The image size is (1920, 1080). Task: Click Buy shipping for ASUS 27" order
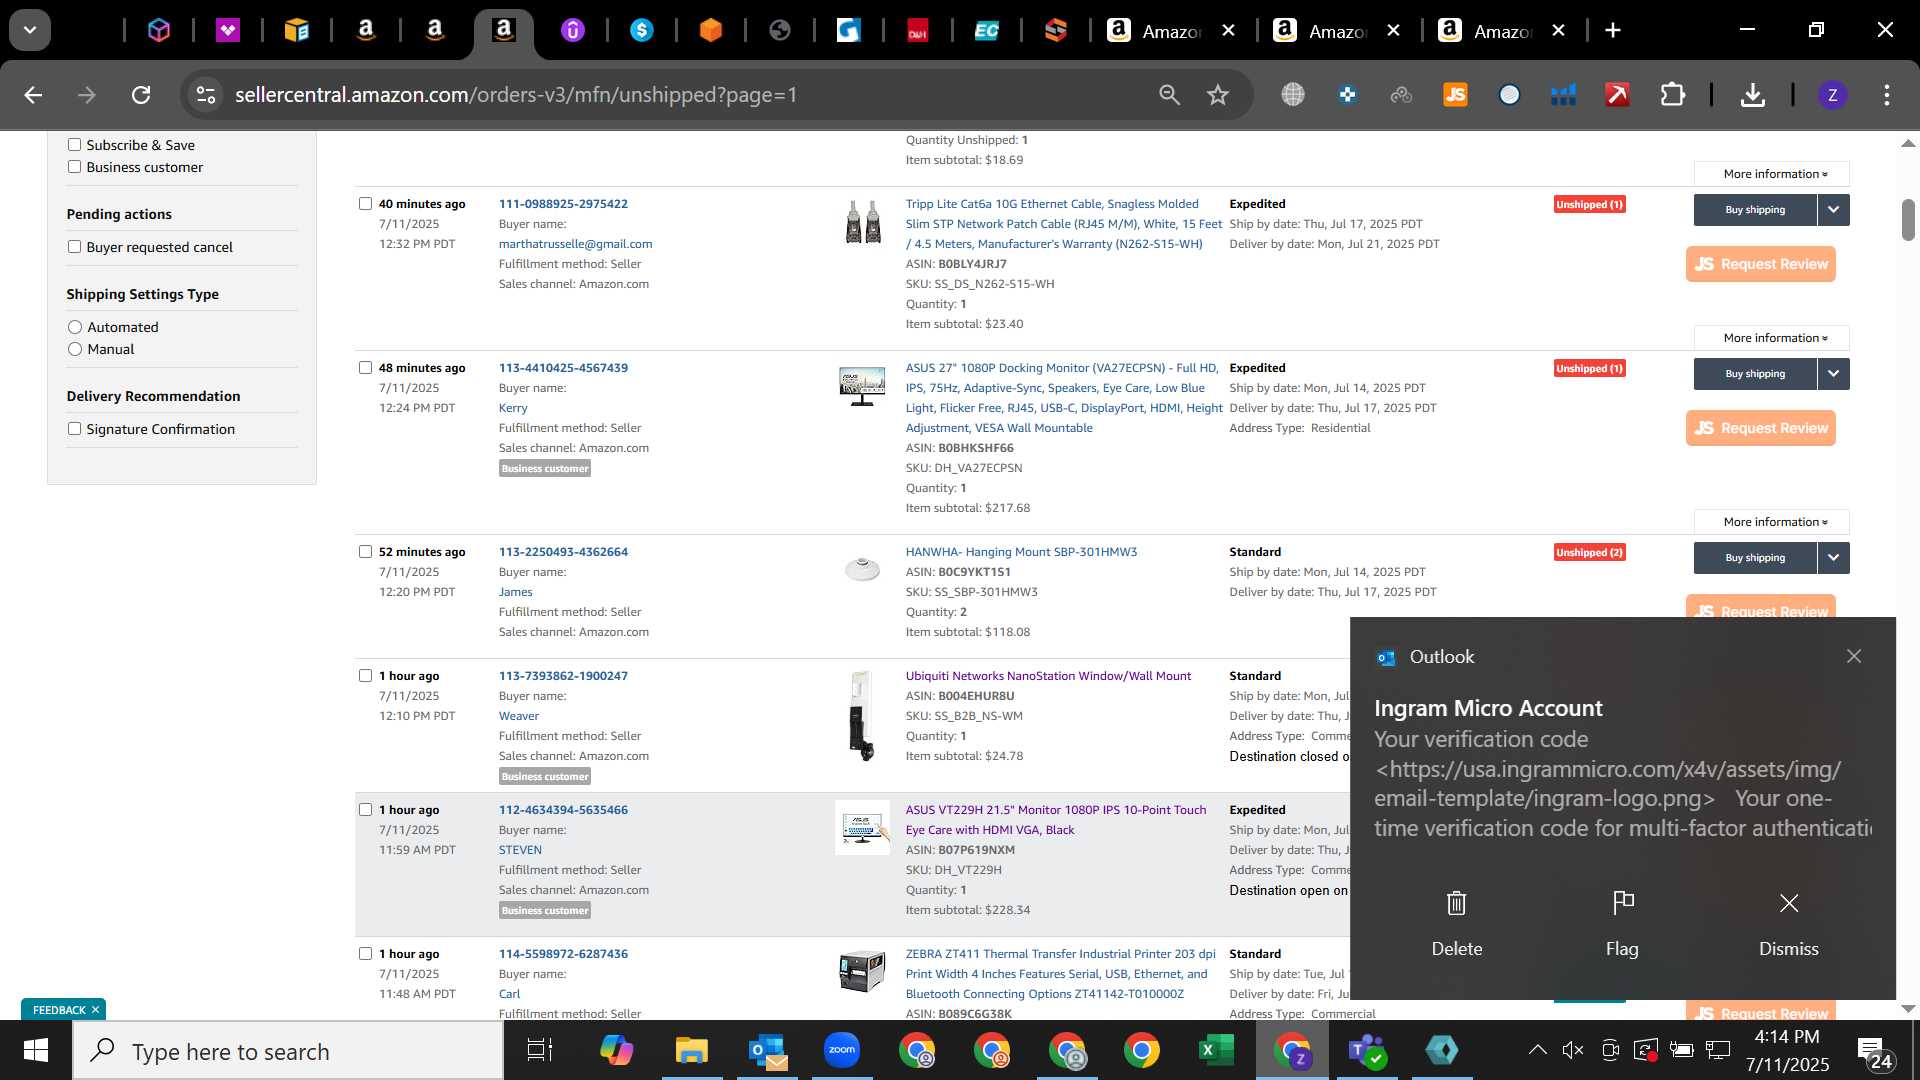coord(1755,374)
